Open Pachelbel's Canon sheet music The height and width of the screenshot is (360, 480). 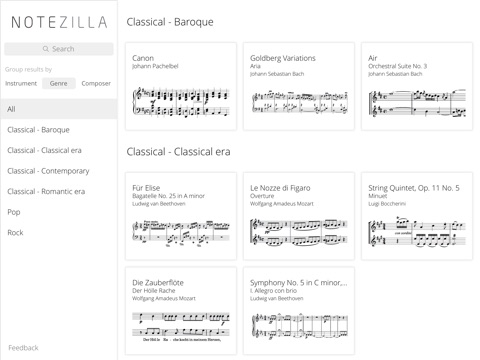pos(181,86)
